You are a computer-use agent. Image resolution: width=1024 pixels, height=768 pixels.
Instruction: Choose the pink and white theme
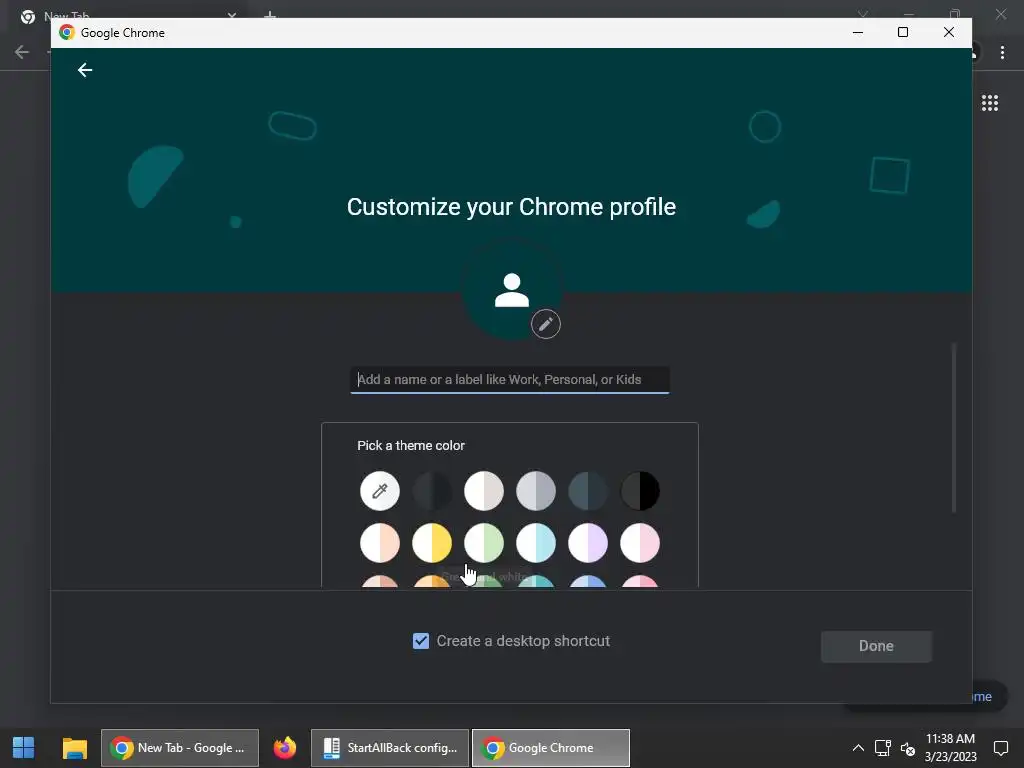pyautogui.click(x=640, y=543)
